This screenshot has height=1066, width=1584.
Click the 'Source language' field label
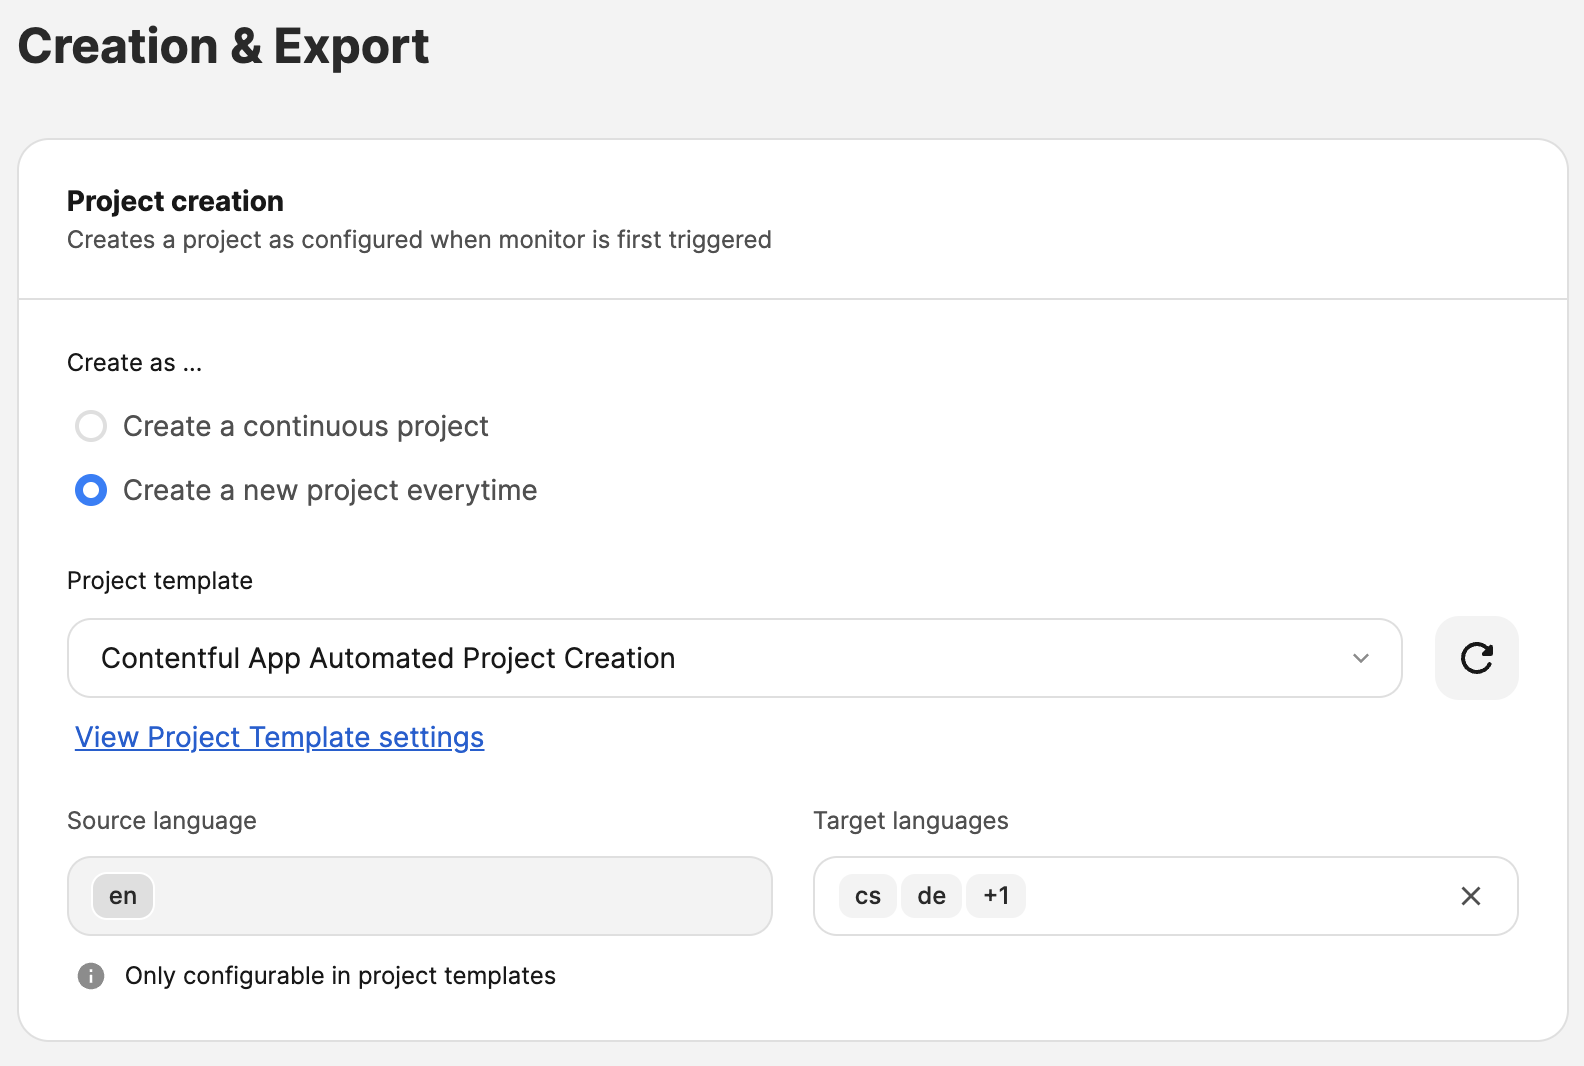tap(162, 821)
